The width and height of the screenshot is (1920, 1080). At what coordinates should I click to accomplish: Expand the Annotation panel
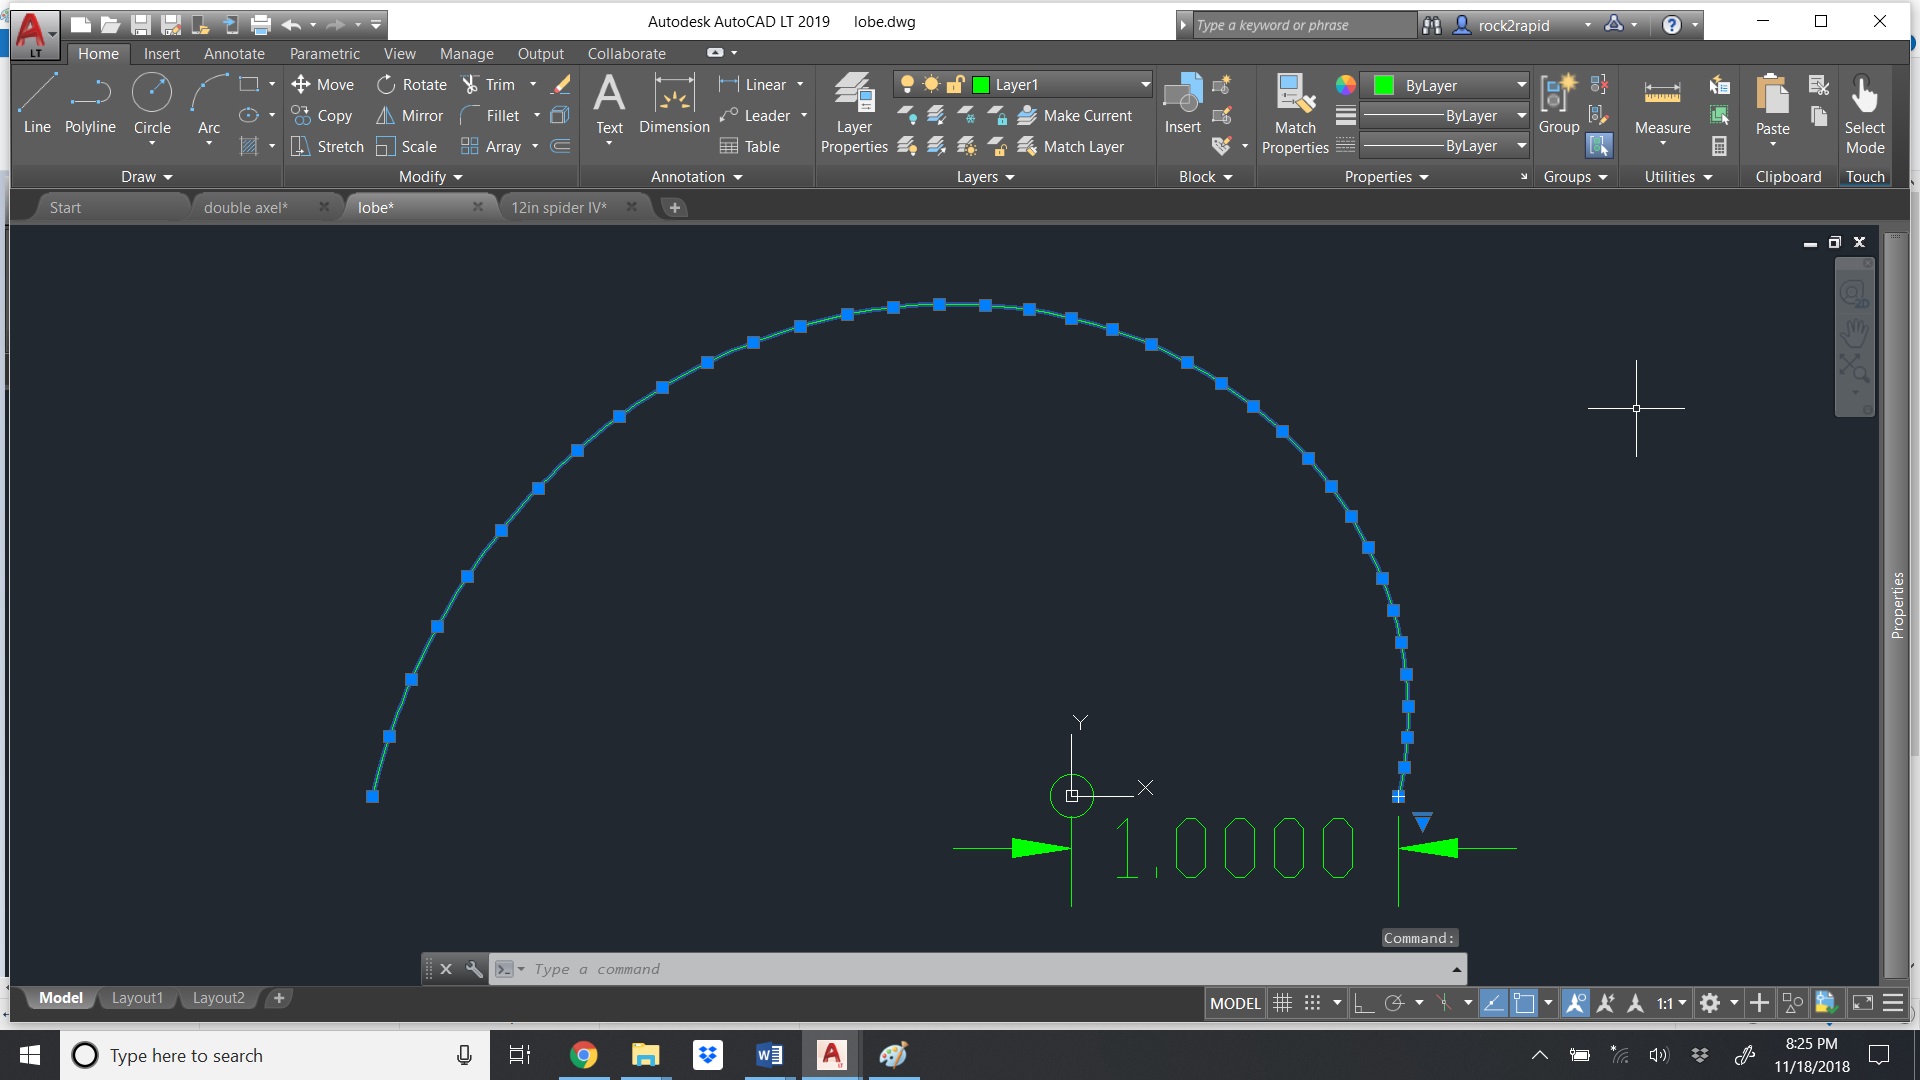click(696, 177)
